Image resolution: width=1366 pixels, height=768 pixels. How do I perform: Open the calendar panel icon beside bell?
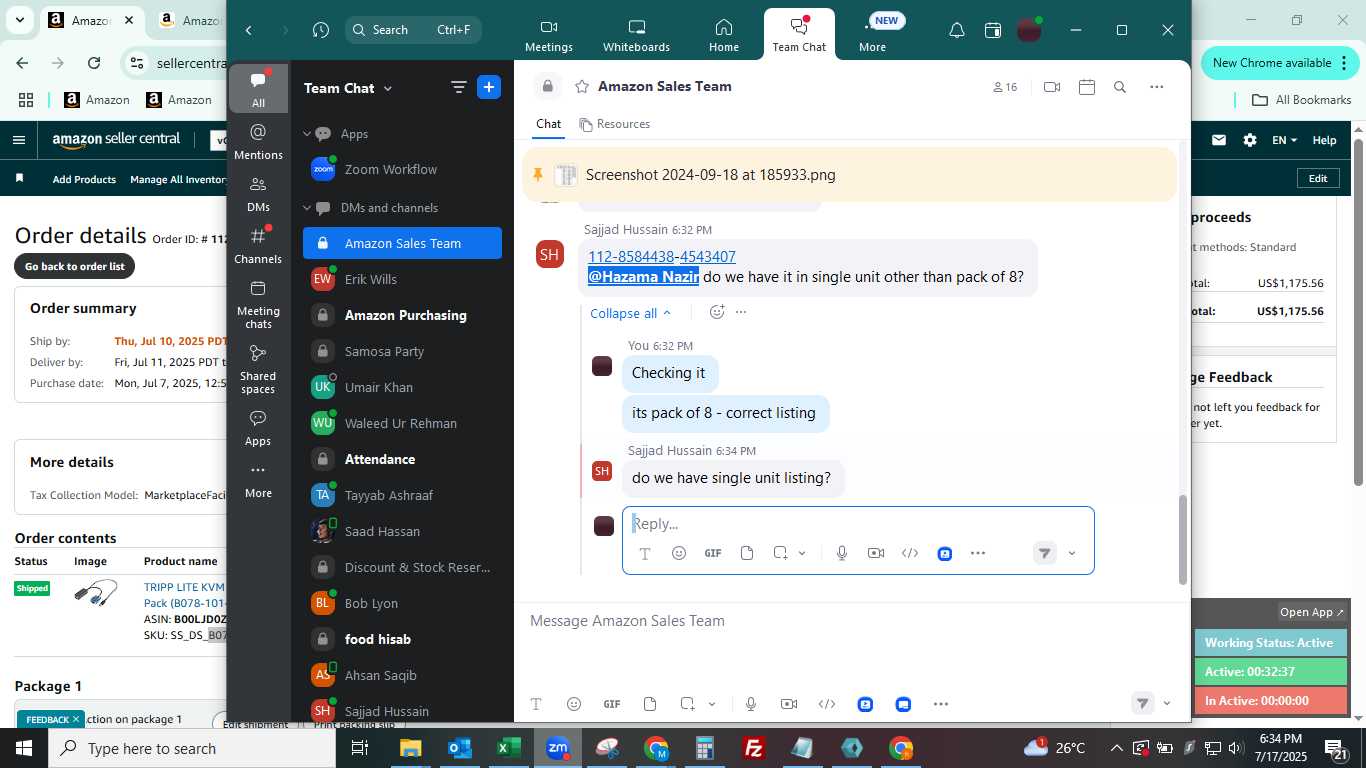[993, 30]
